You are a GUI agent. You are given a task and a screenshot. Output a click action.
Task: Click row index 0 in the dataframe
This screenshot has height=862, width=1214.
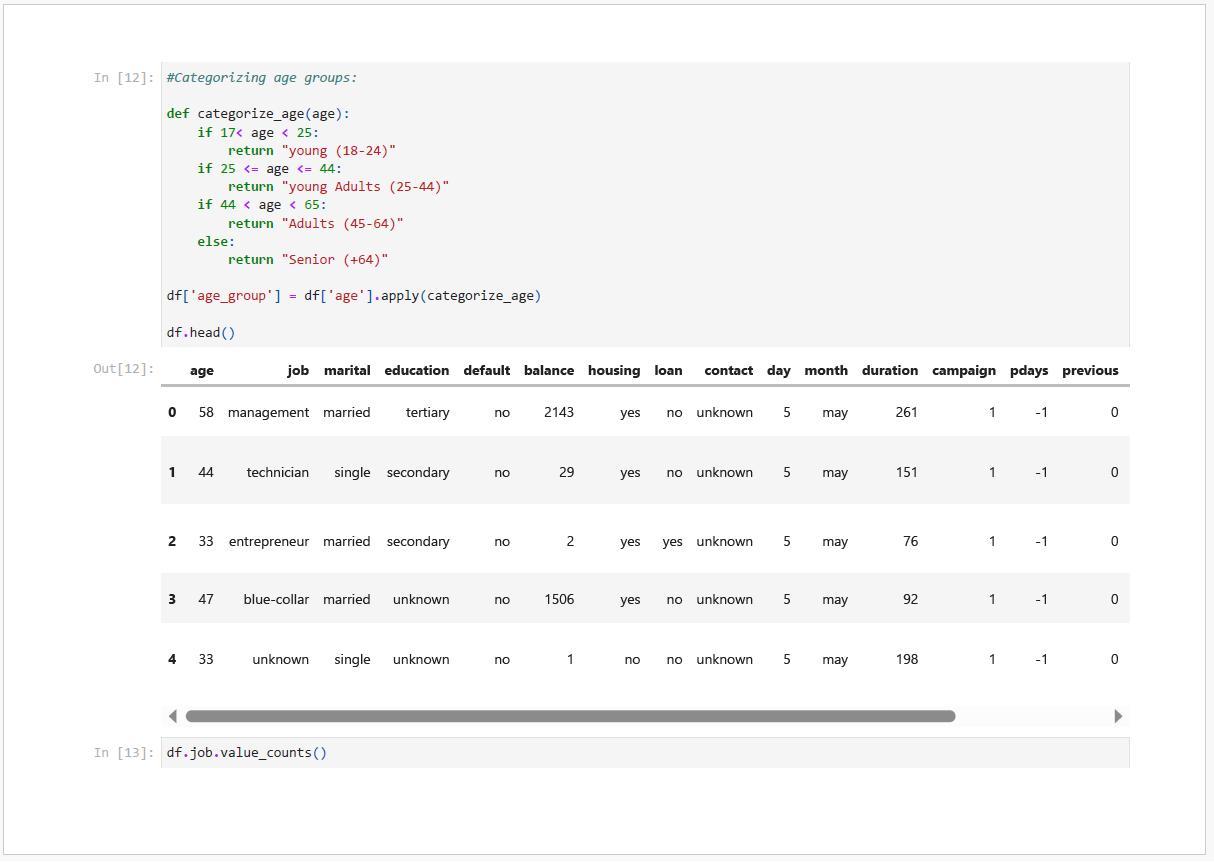(x=172, y=412)
